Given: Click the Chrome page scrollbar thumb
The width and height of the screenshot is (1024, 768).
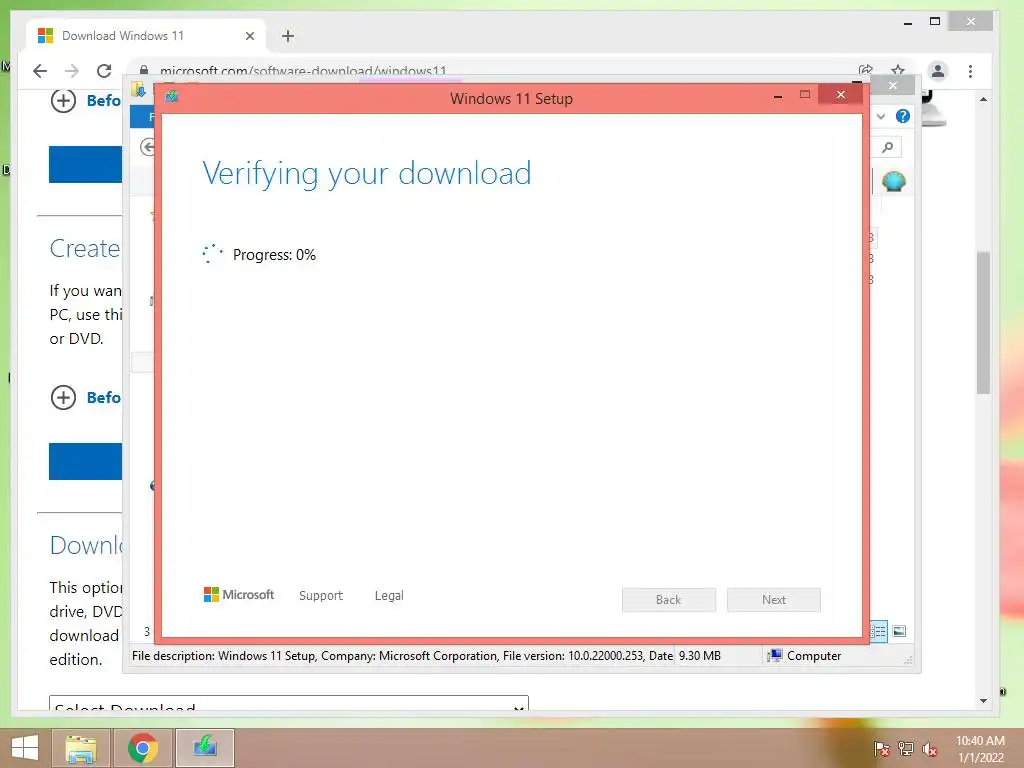Looking at the screenshot, I should 984,323.
